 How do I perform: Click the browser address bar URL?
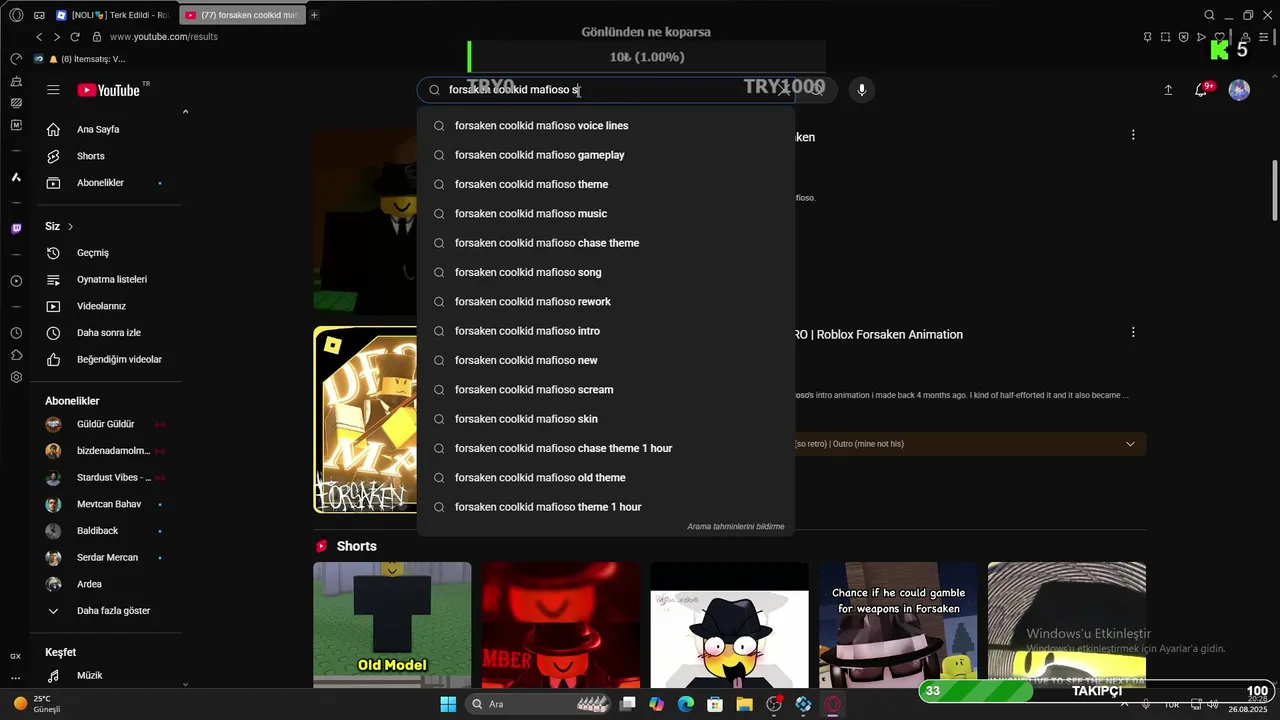(163, 37)
